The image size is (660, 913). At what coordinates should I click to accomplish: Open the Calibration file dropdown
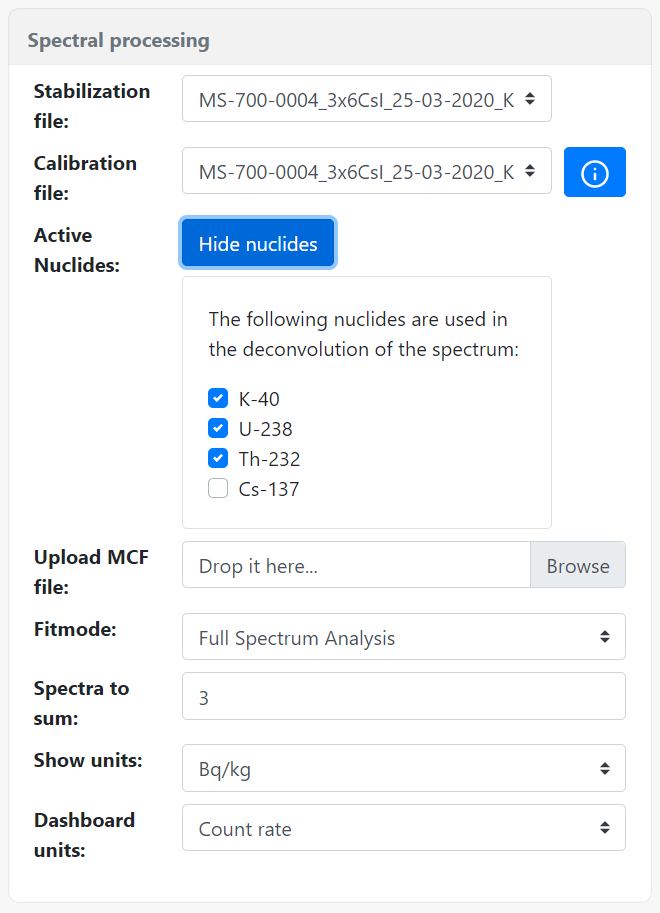pos(366,171)
